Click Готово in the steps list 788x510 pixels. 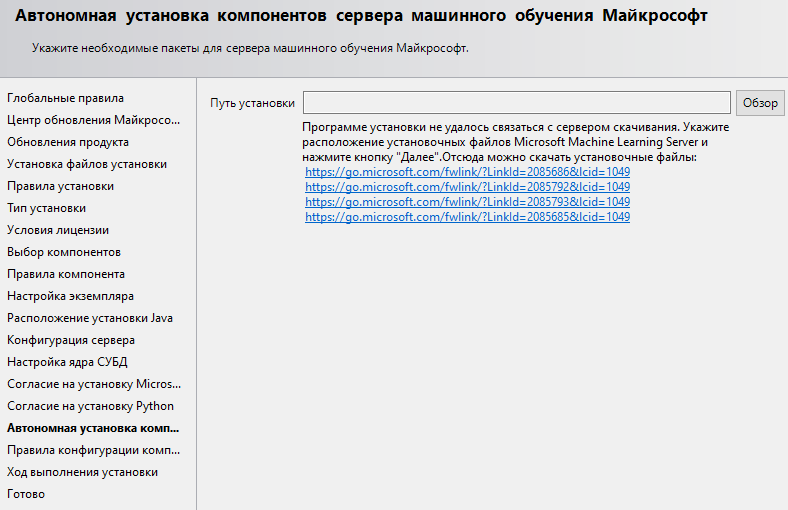(x=26, y=494)
